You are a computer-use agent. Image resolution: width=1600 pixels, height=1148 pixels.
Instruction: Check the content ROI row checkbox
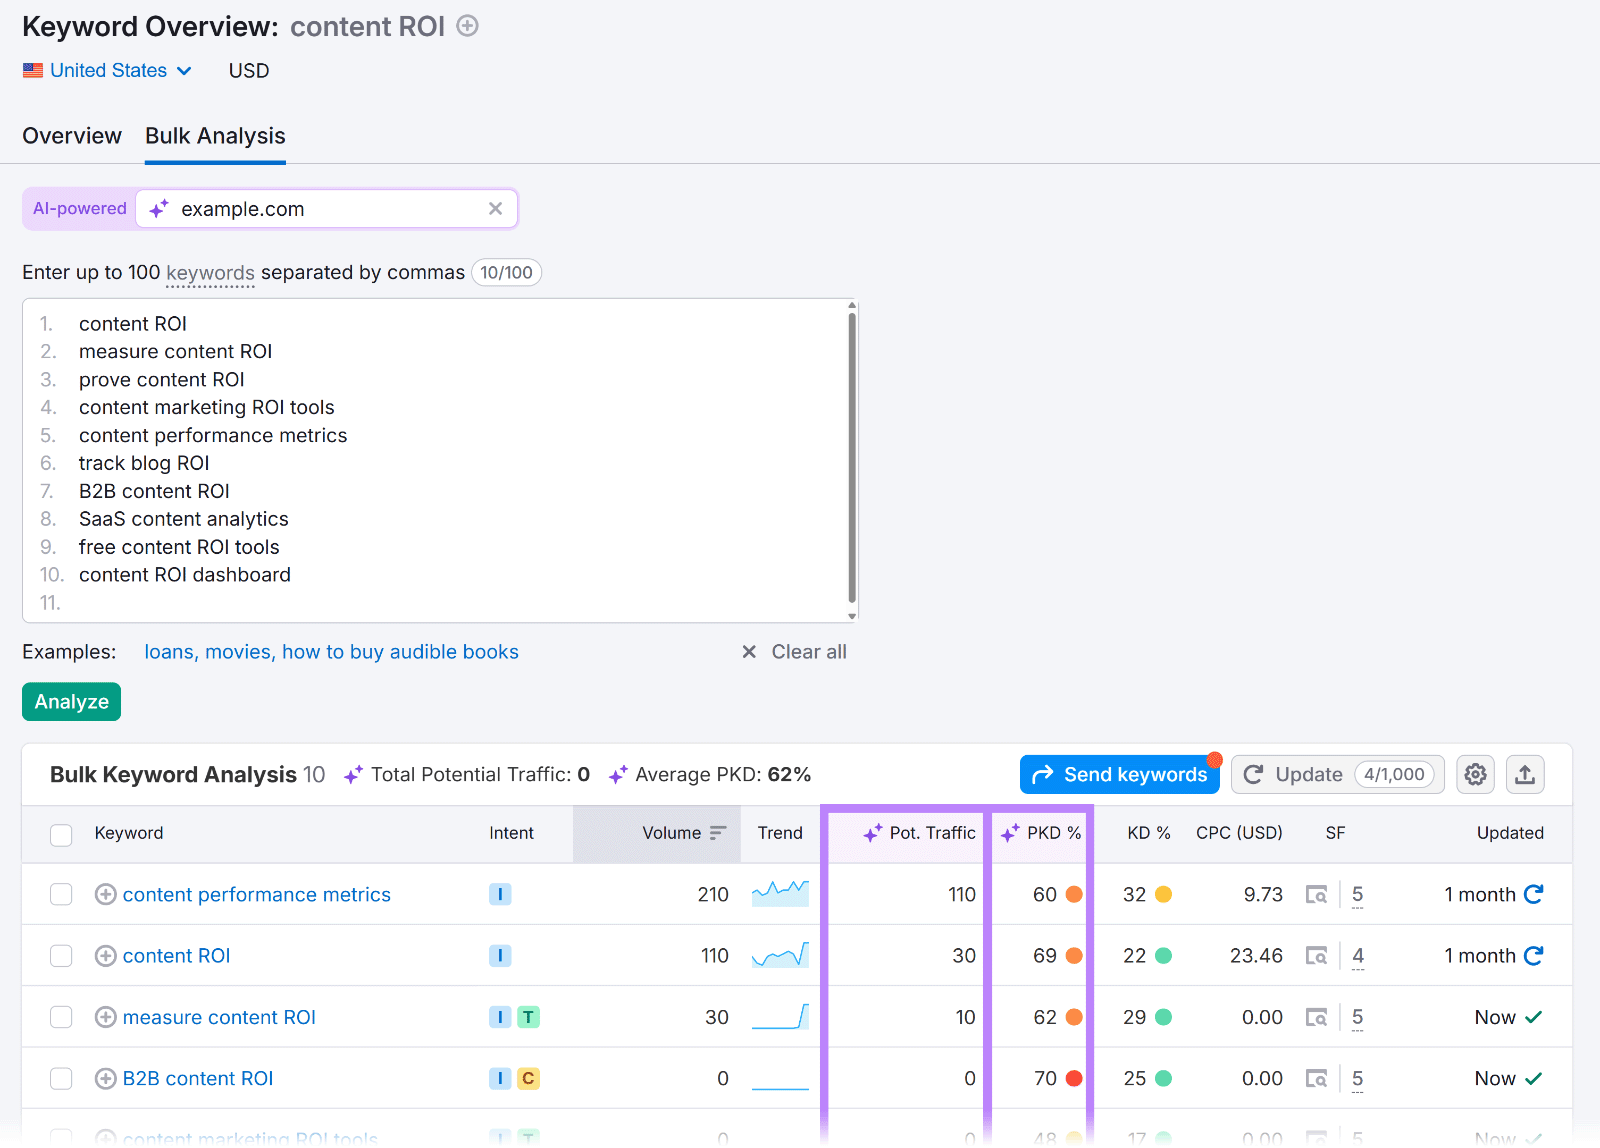pyautogui.click(x=61, y=955)
